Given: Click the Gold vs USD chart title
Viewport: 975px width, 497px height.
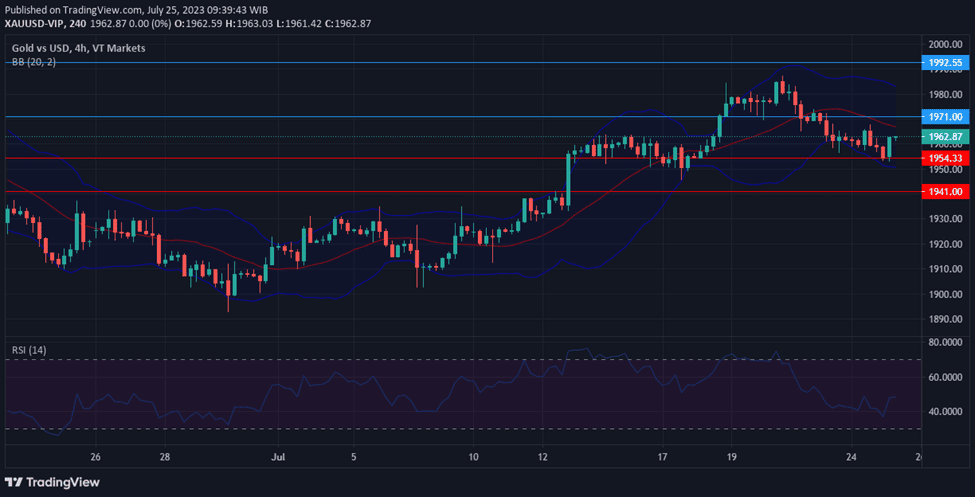Looking at the screenshot, I should coord(78,48).
